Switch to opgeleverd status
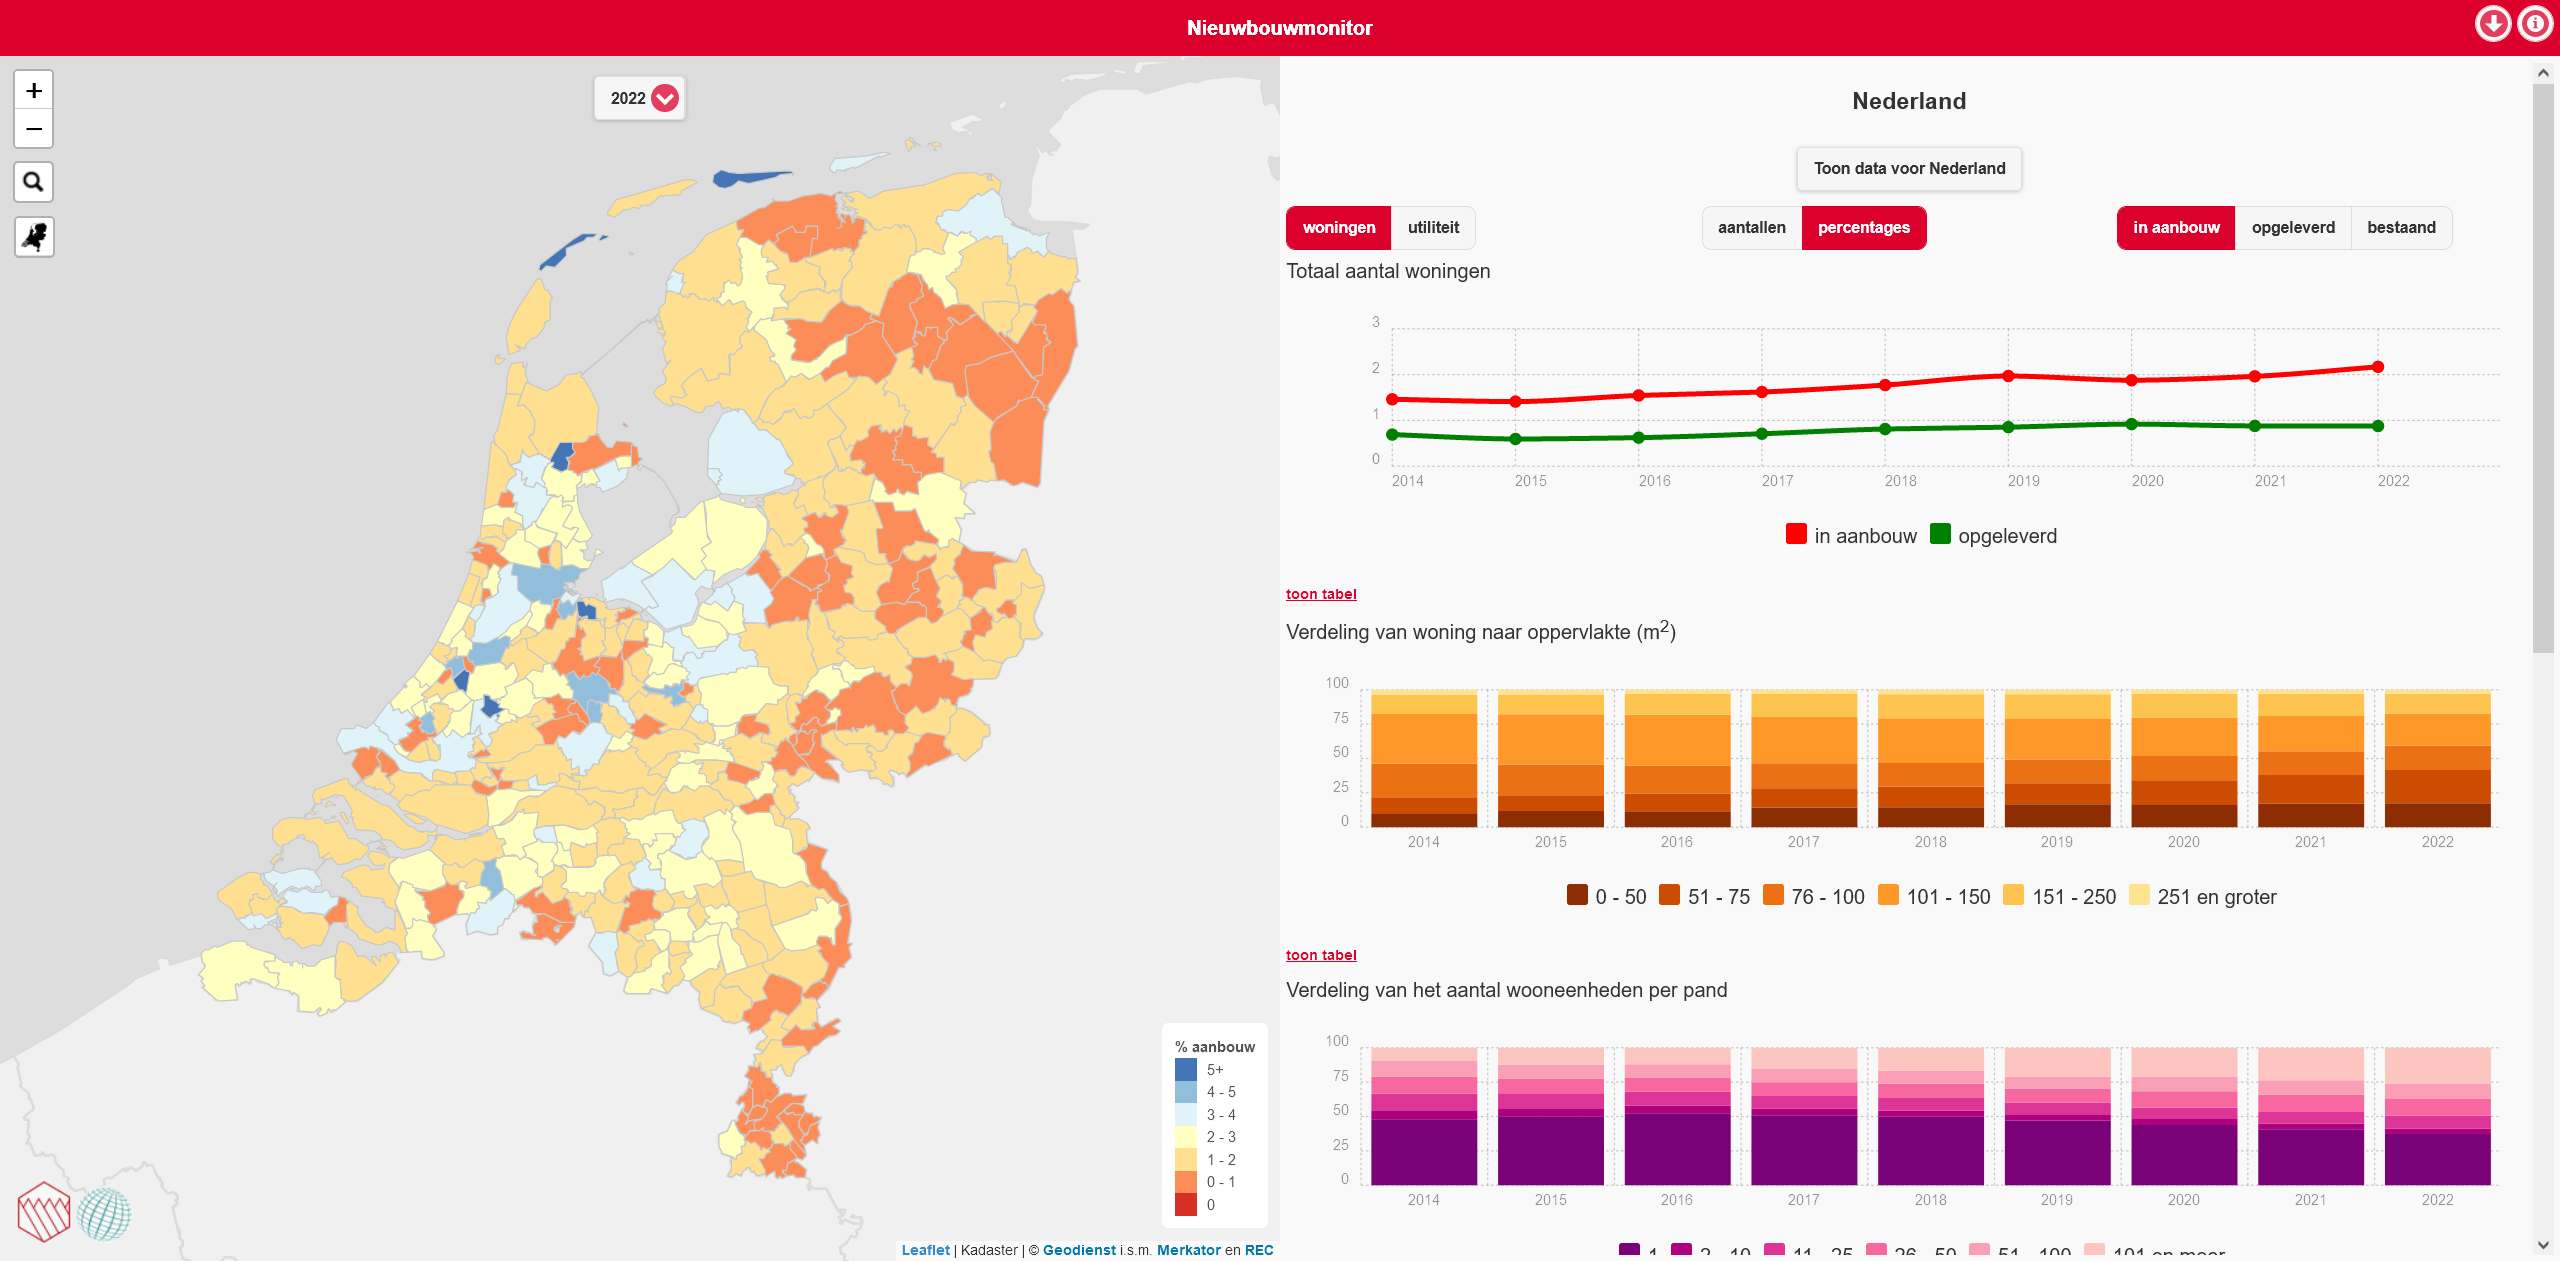This screenshot has width=2560, height=1261. pos(2293,228)
